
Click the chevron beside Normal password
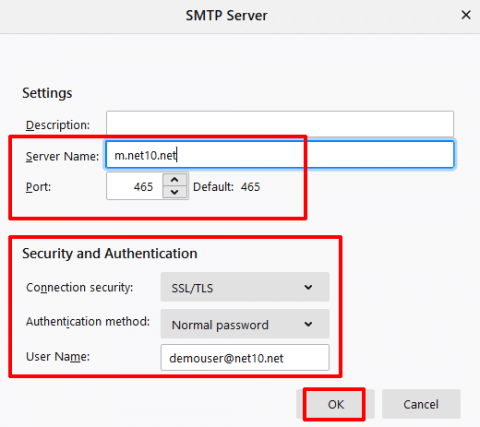coord(308,324)
